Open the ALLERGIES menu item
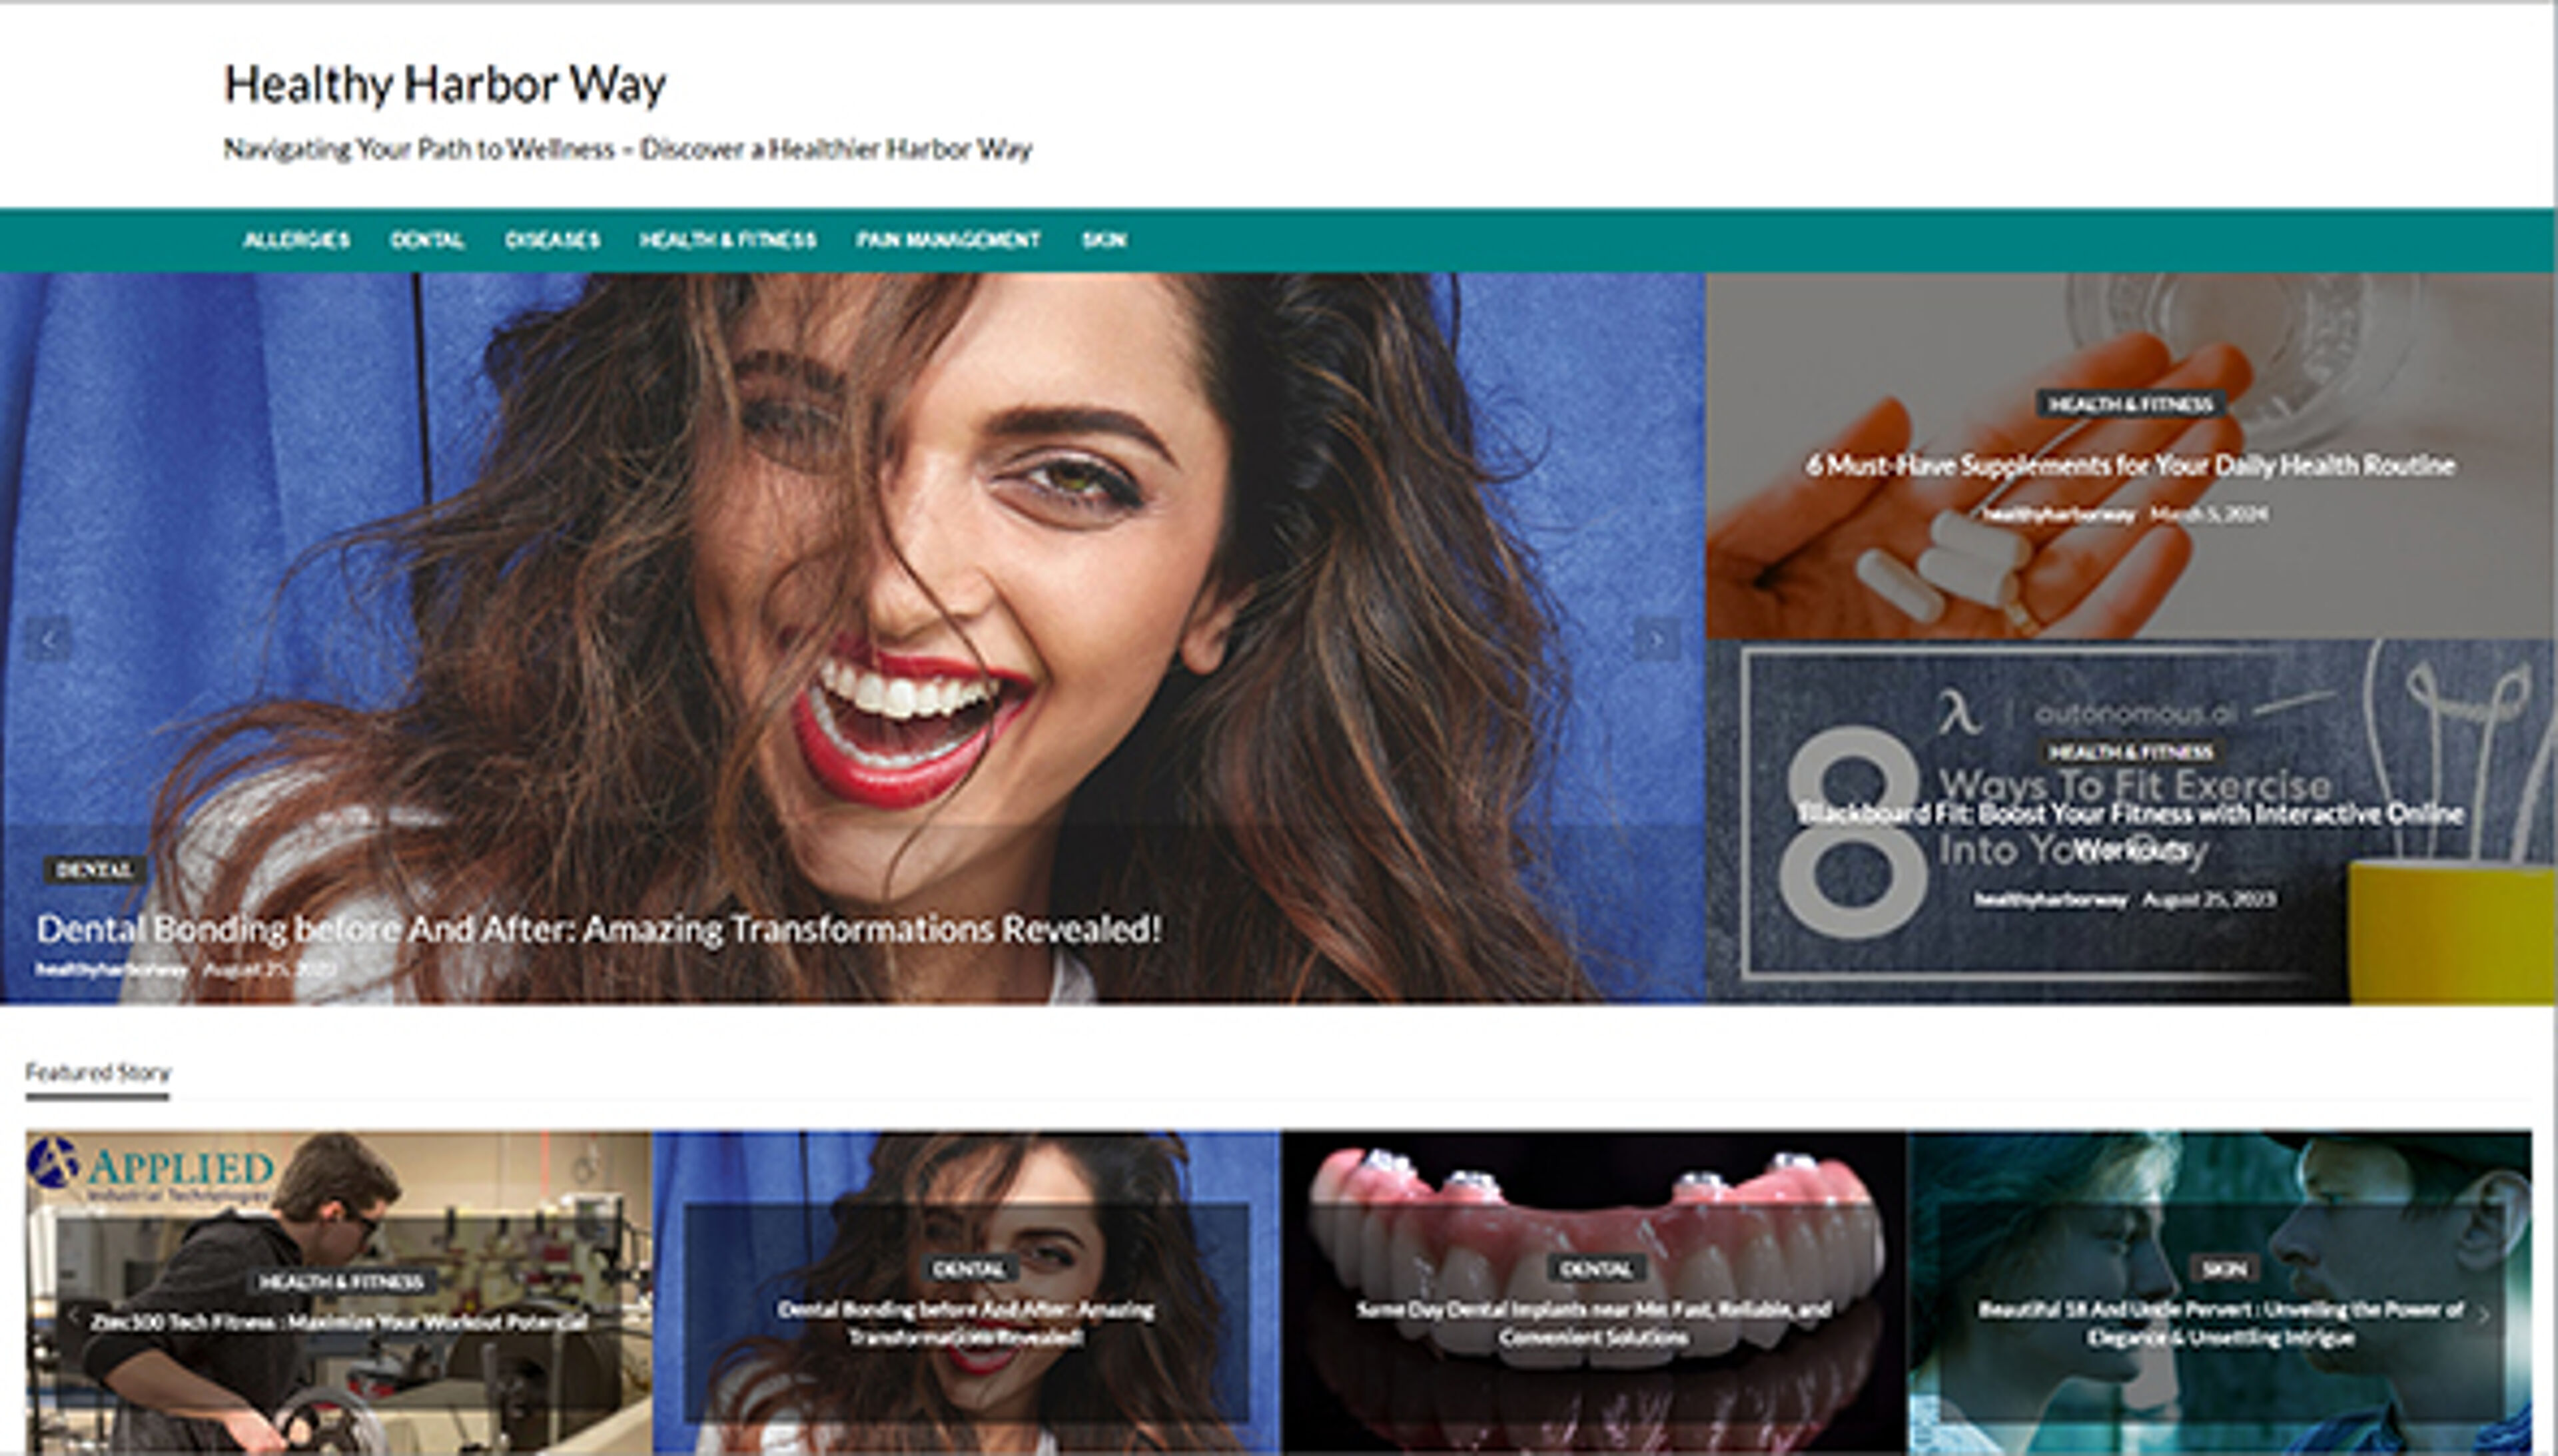Screen dimensions: 2558x1456 [297, 240]
